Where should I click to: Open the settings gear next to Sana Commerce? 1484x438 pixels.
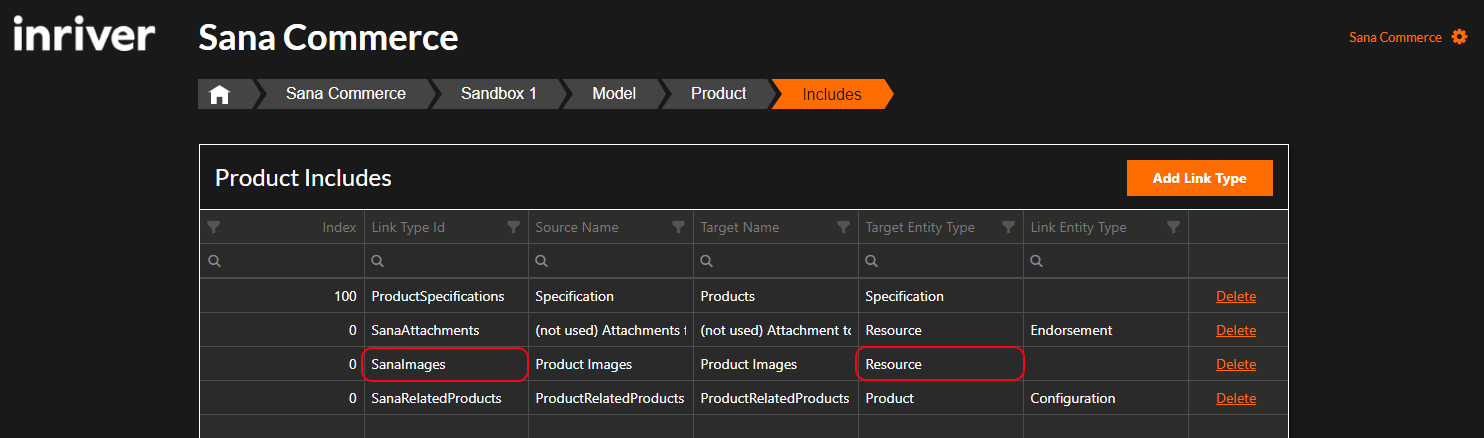(x=1459, y=37)
